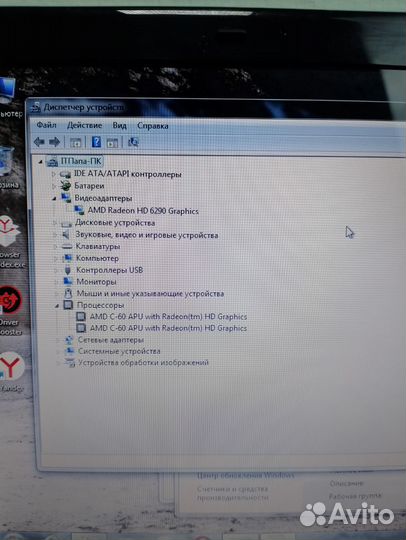Viewport: 406px width, 540px height.
Task: Expand the Контроллеры USB node
Action: pyautogui.click(x=56, y=270)
